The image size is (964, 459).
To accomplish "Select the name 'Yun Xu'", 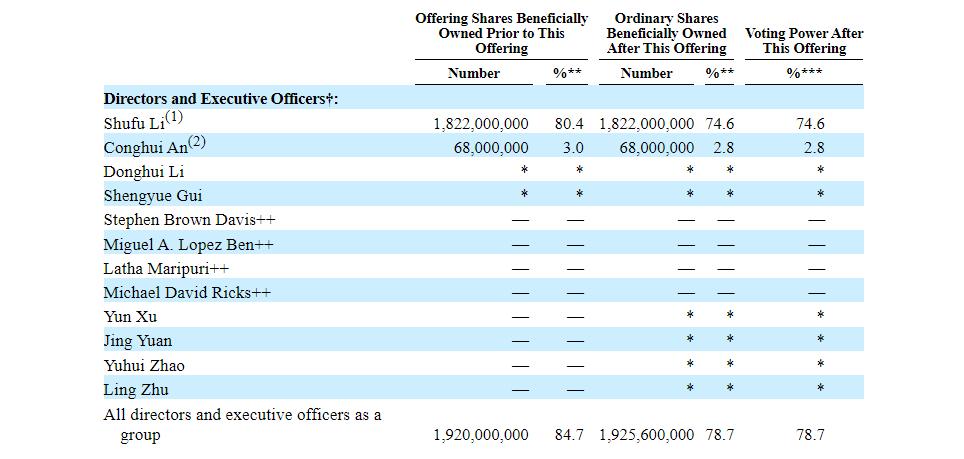I will [x=130, y=317].
